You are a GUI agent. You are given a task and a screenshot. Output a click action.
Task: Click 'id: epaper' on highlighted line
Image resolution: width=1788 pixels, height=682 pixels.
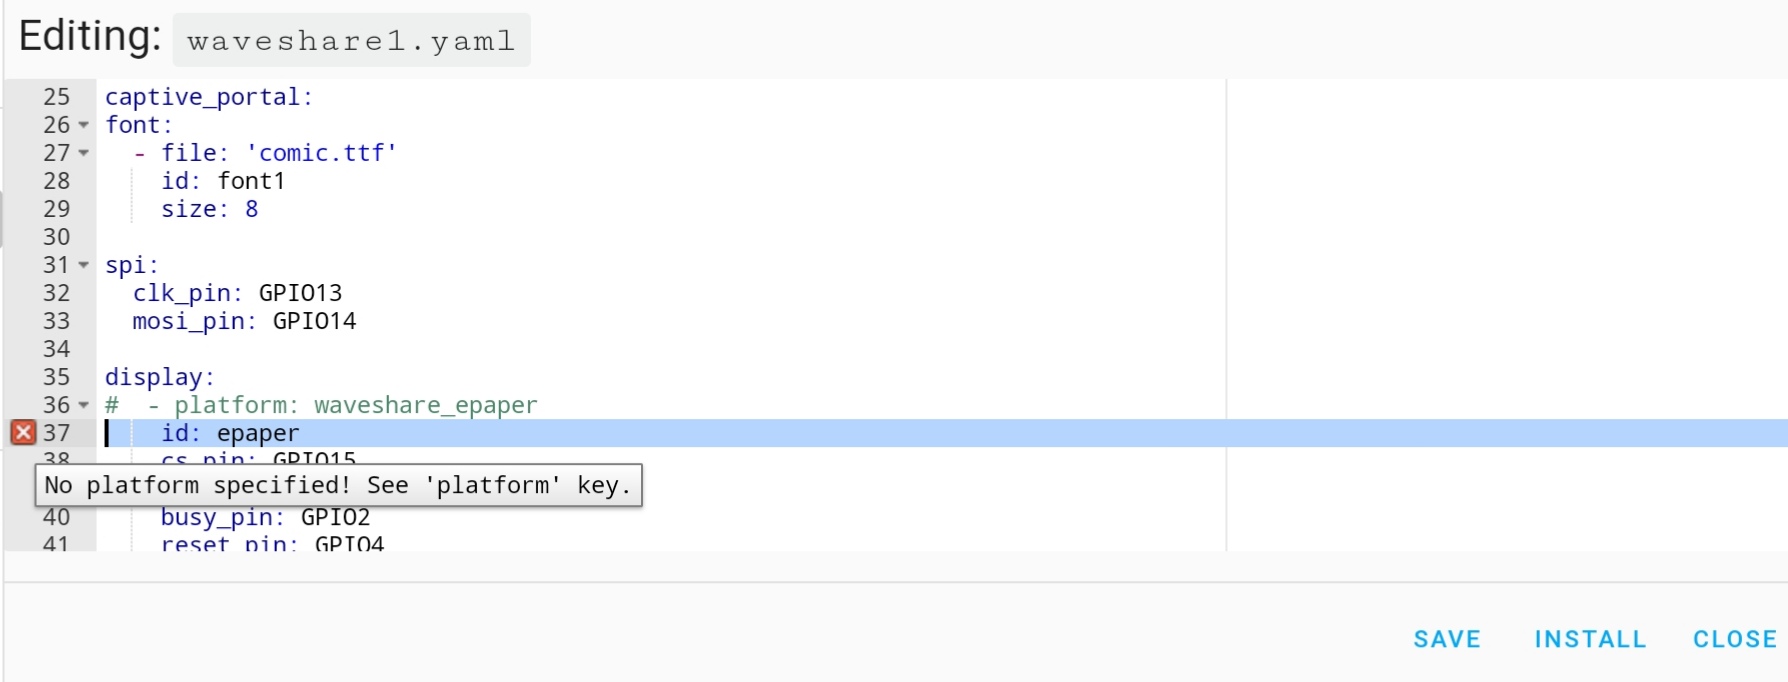[x=230, y=433]
